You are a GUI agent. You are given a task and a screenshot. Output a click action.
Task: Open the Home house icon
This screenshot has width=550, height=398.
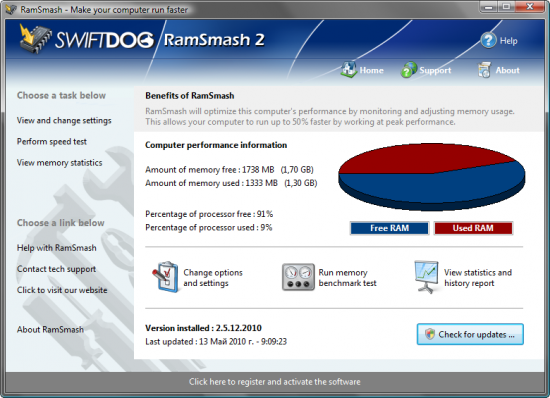tap(348, 69)
